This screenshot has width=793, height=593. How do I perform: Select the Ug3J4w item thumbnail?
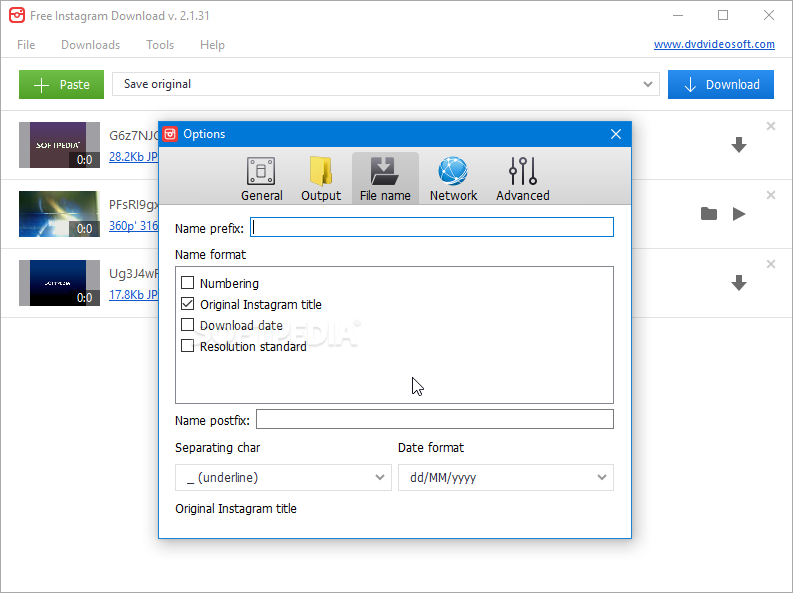(59, 283)
